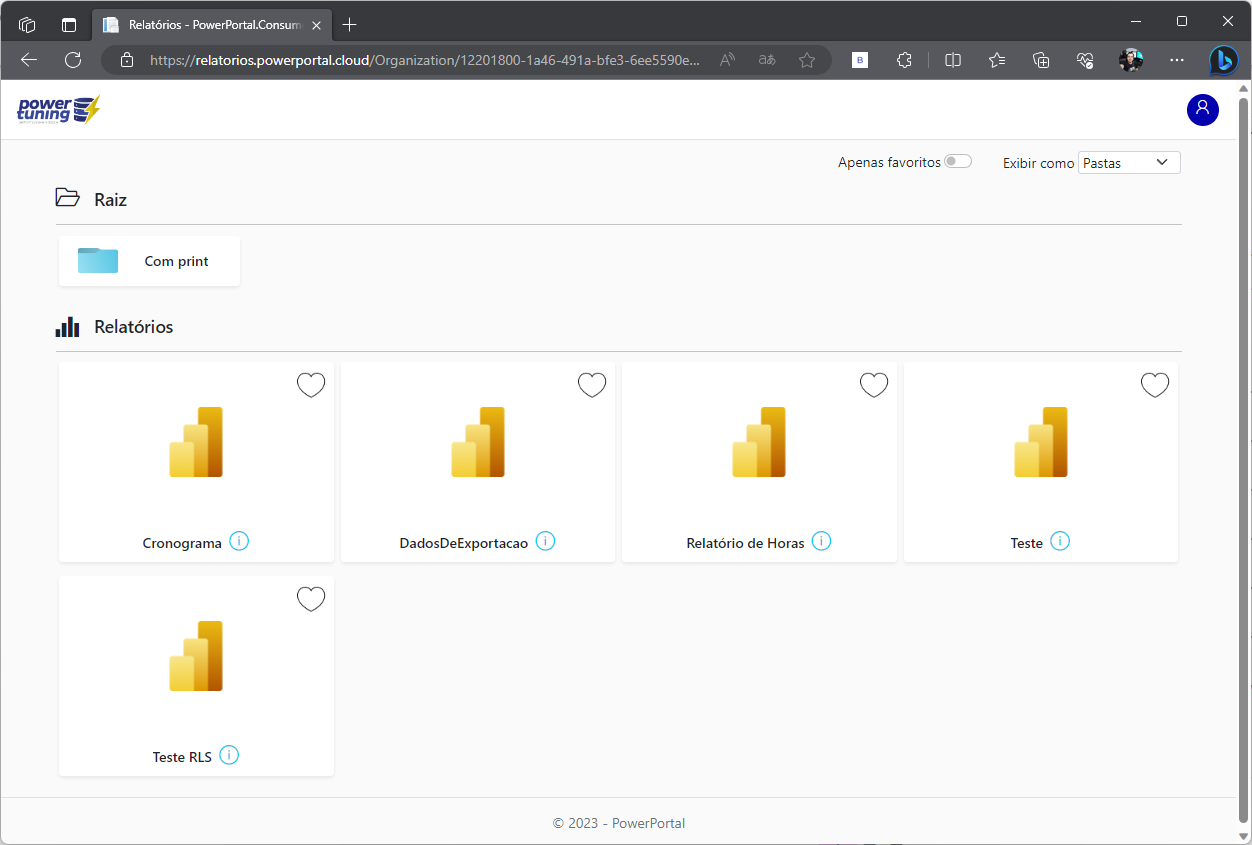This screenshot has height=845, width=1252.
Task: Open the Com print folder
Action: [149, 261]
